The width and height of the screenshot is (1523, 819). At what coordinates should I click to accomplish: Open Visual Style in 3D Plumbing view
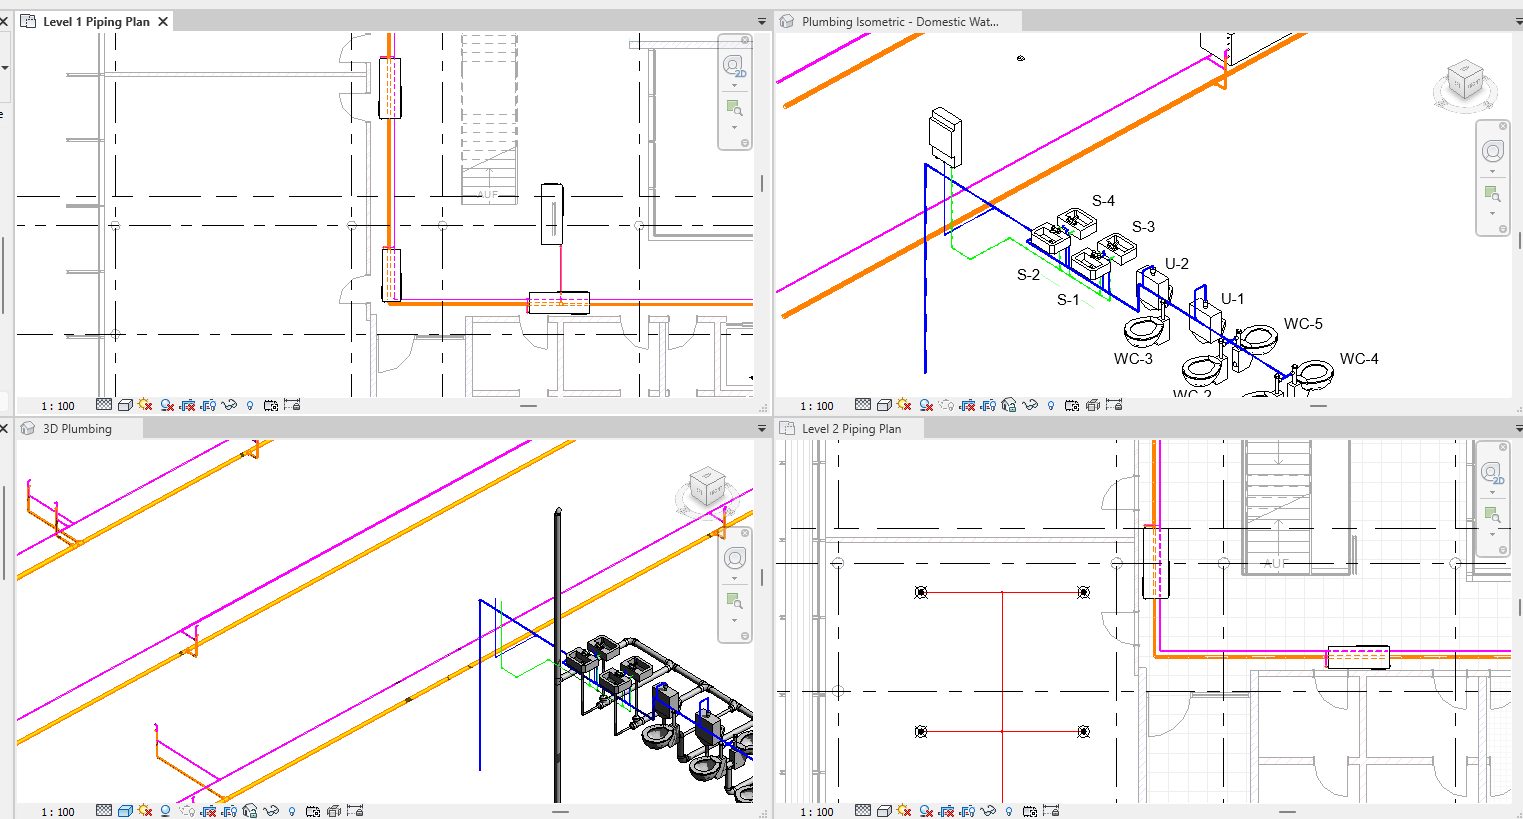[x=125, y=811]
